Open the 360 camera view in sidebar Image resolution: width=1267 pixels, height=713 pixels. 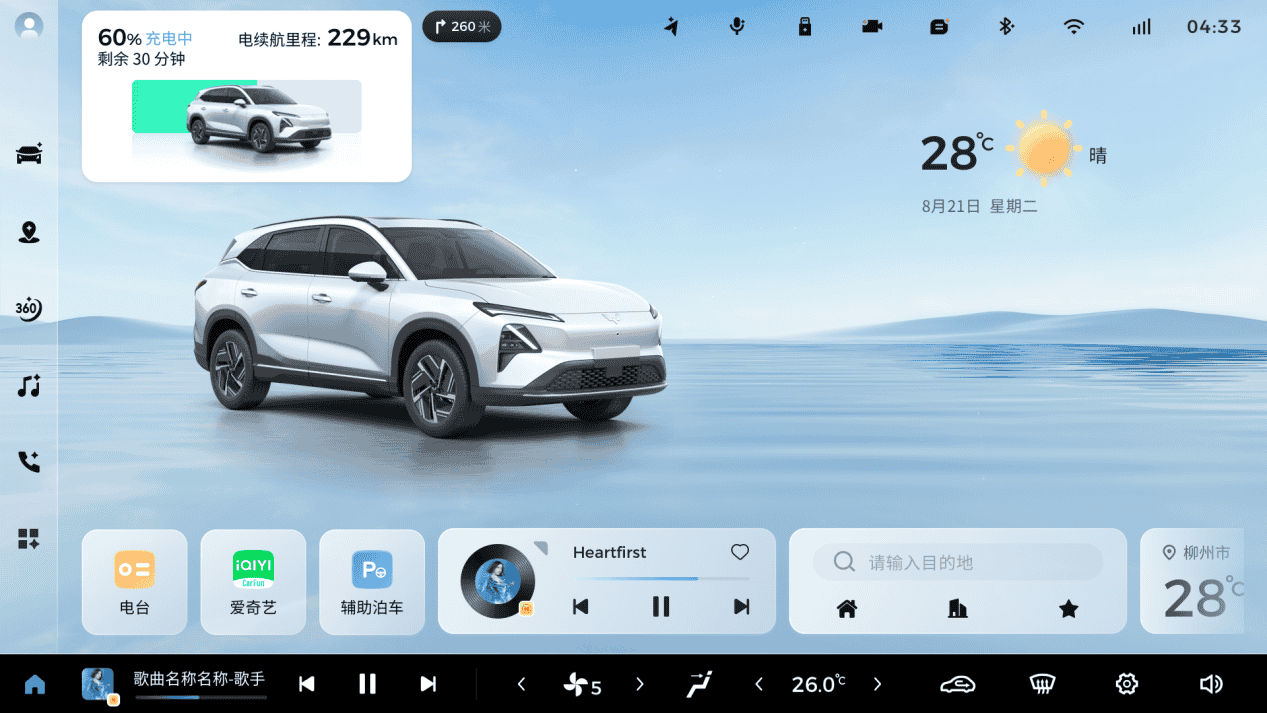pyautogui.click(x=29, y=309)
